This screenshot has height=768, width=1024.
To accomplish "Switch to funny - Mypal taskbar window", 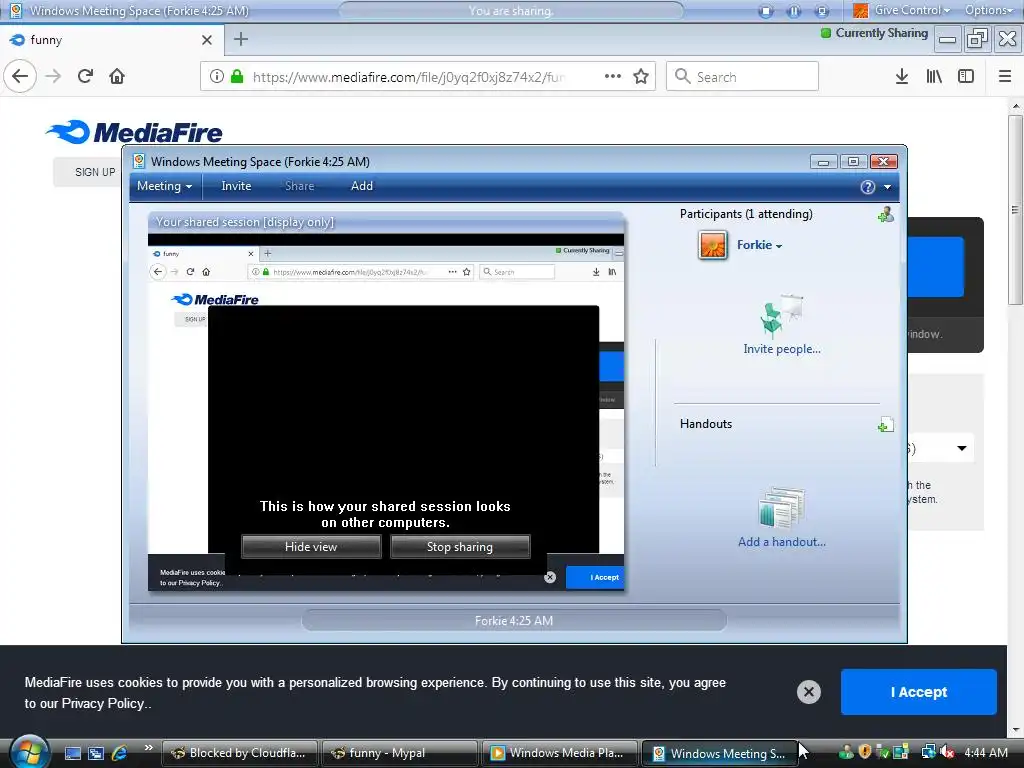I will pos(399,754).
